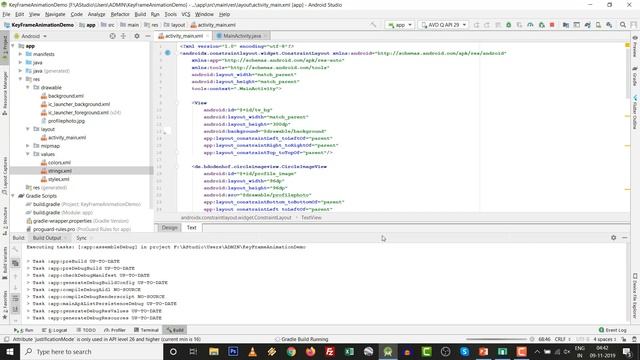Open the Run tool window
The height and width of the screenshot is (360, 640).
pos(24,330)
